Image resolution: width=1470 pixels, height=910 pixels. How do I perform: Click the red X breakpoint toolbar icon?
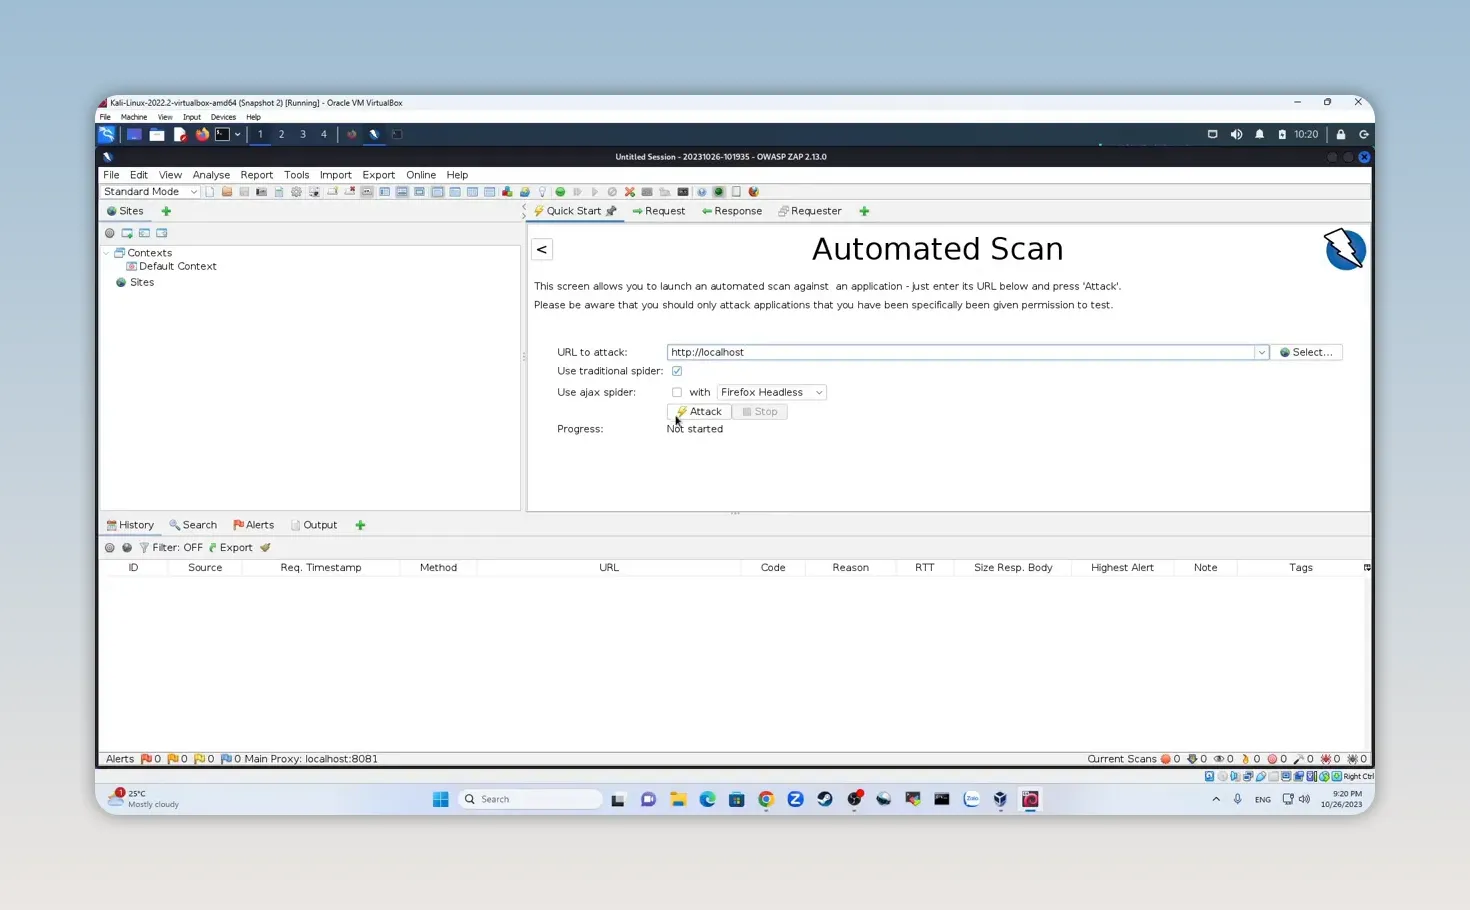point(630,192)
